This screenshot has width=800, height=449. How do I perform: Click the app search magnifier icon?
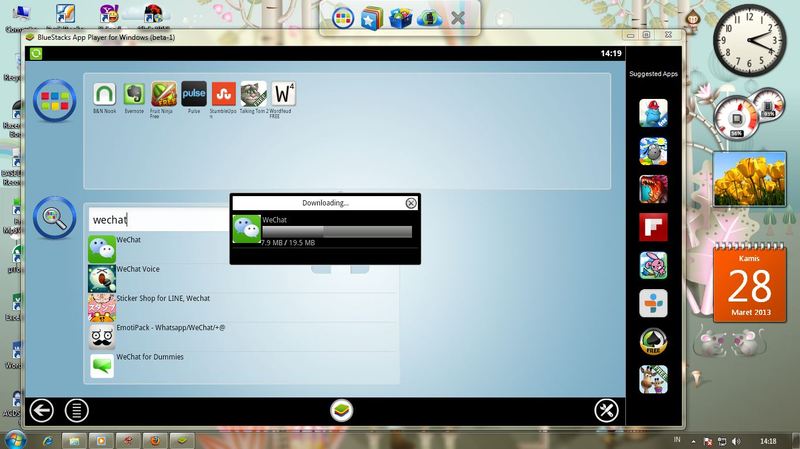click(x=55, y=218)
